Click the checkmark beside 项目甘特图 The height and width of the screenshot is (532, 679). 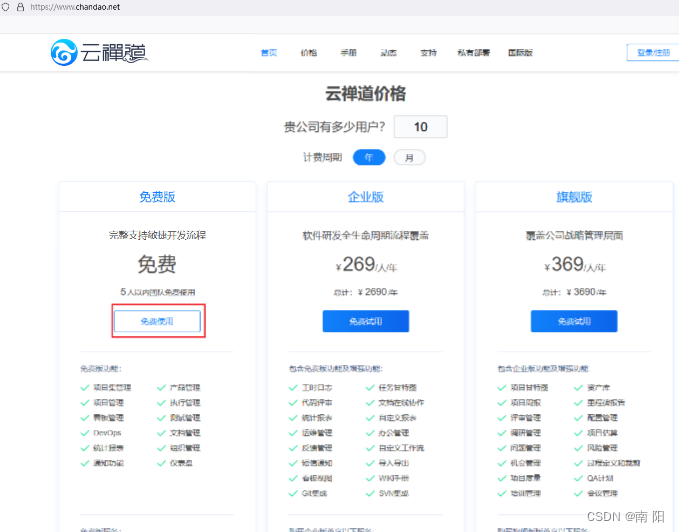pos(502,387)
